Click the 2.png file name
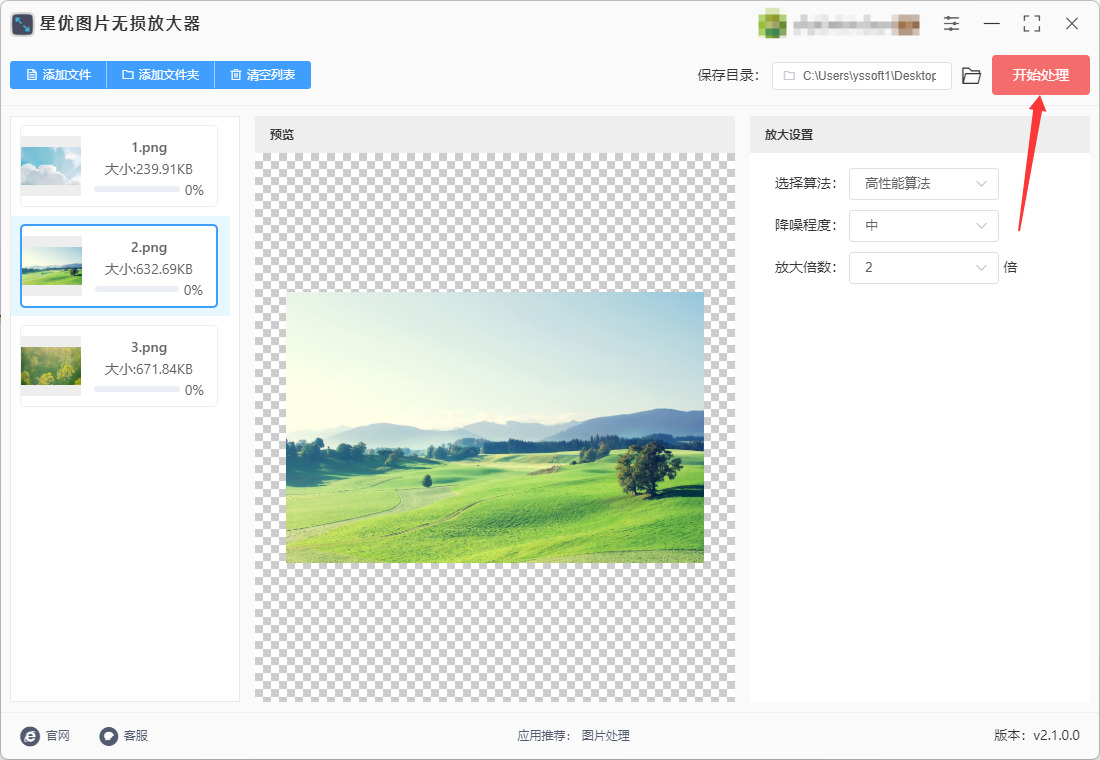The height and width of the screenshot is (760, 1100). pos(149,247)
